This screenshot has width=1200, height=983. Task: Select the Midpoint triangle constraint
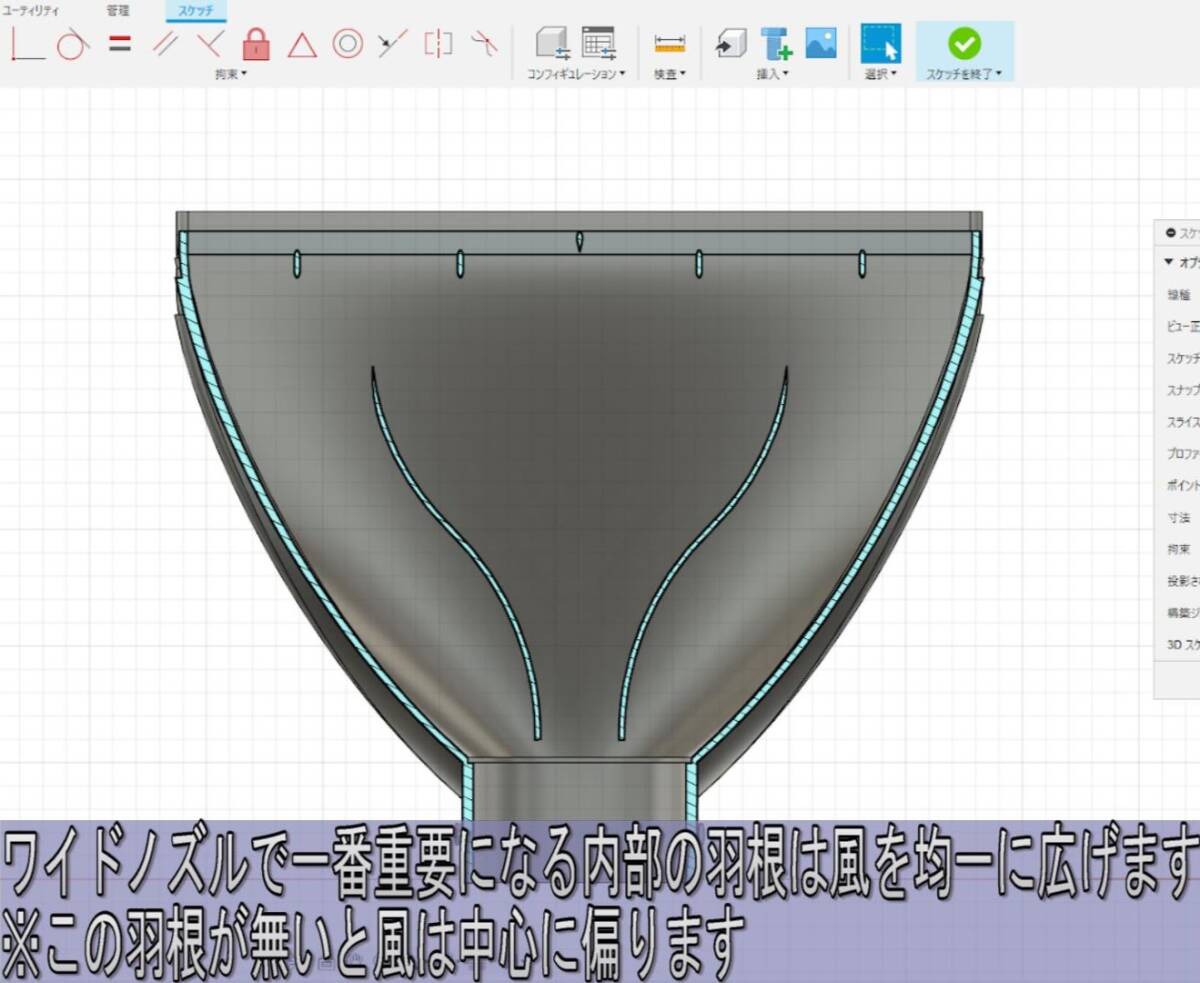pyautogui.click(x=302, y=44)
